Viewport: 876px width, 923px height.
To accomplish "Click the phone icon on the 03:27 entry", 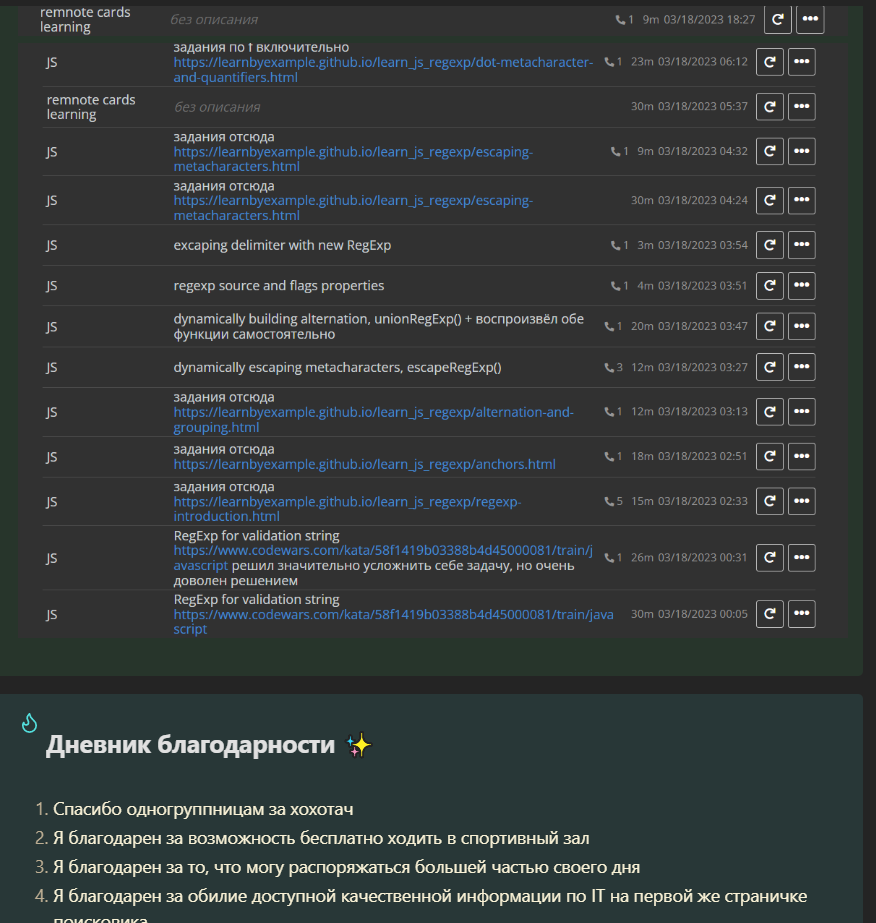I will (609, 367).
